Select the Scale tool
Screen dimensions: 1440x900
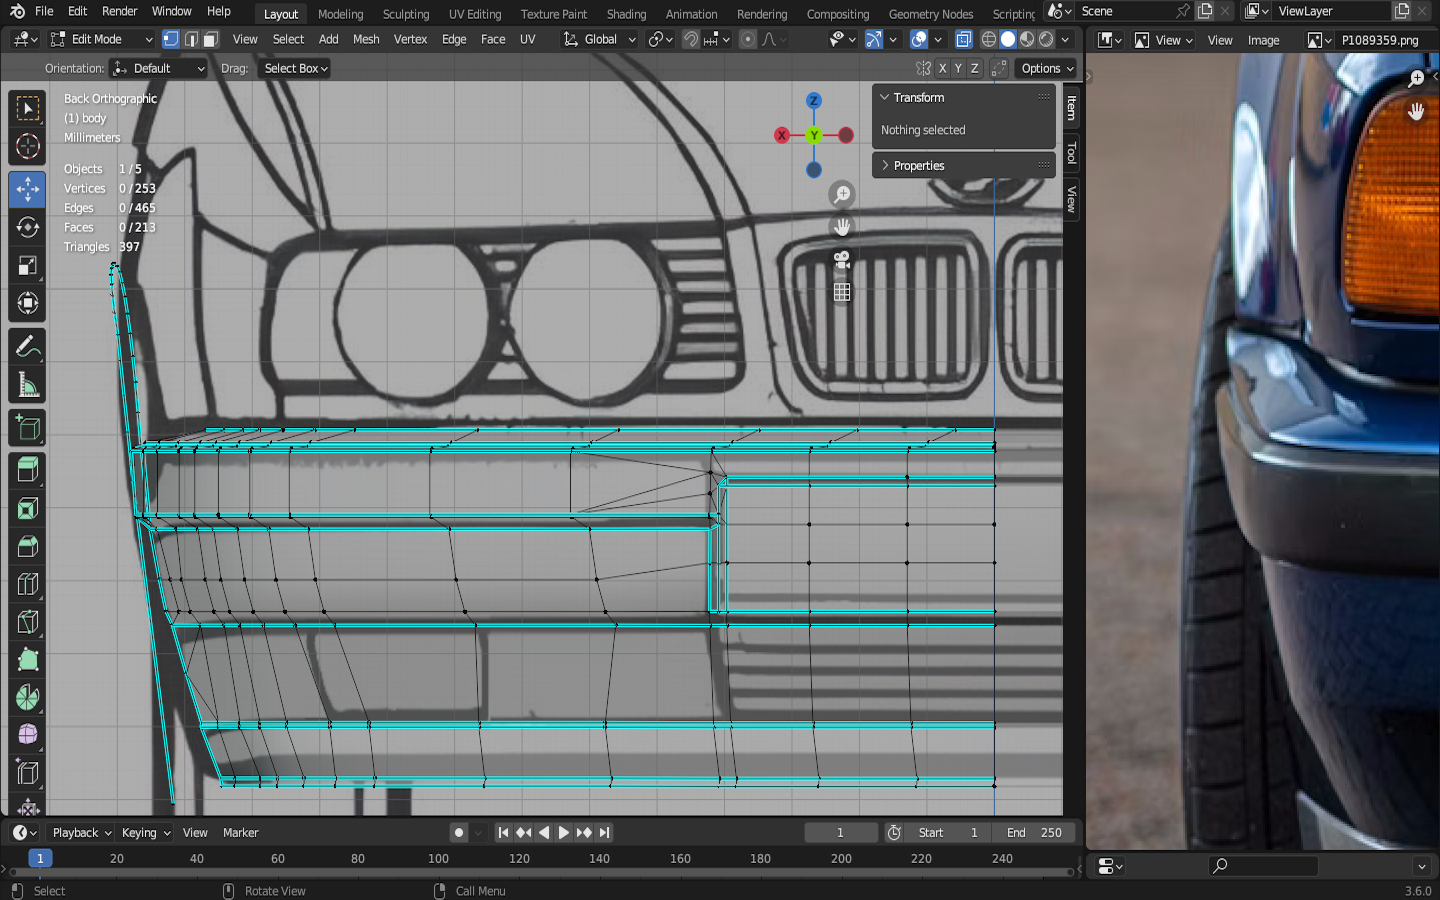[27, 265]
